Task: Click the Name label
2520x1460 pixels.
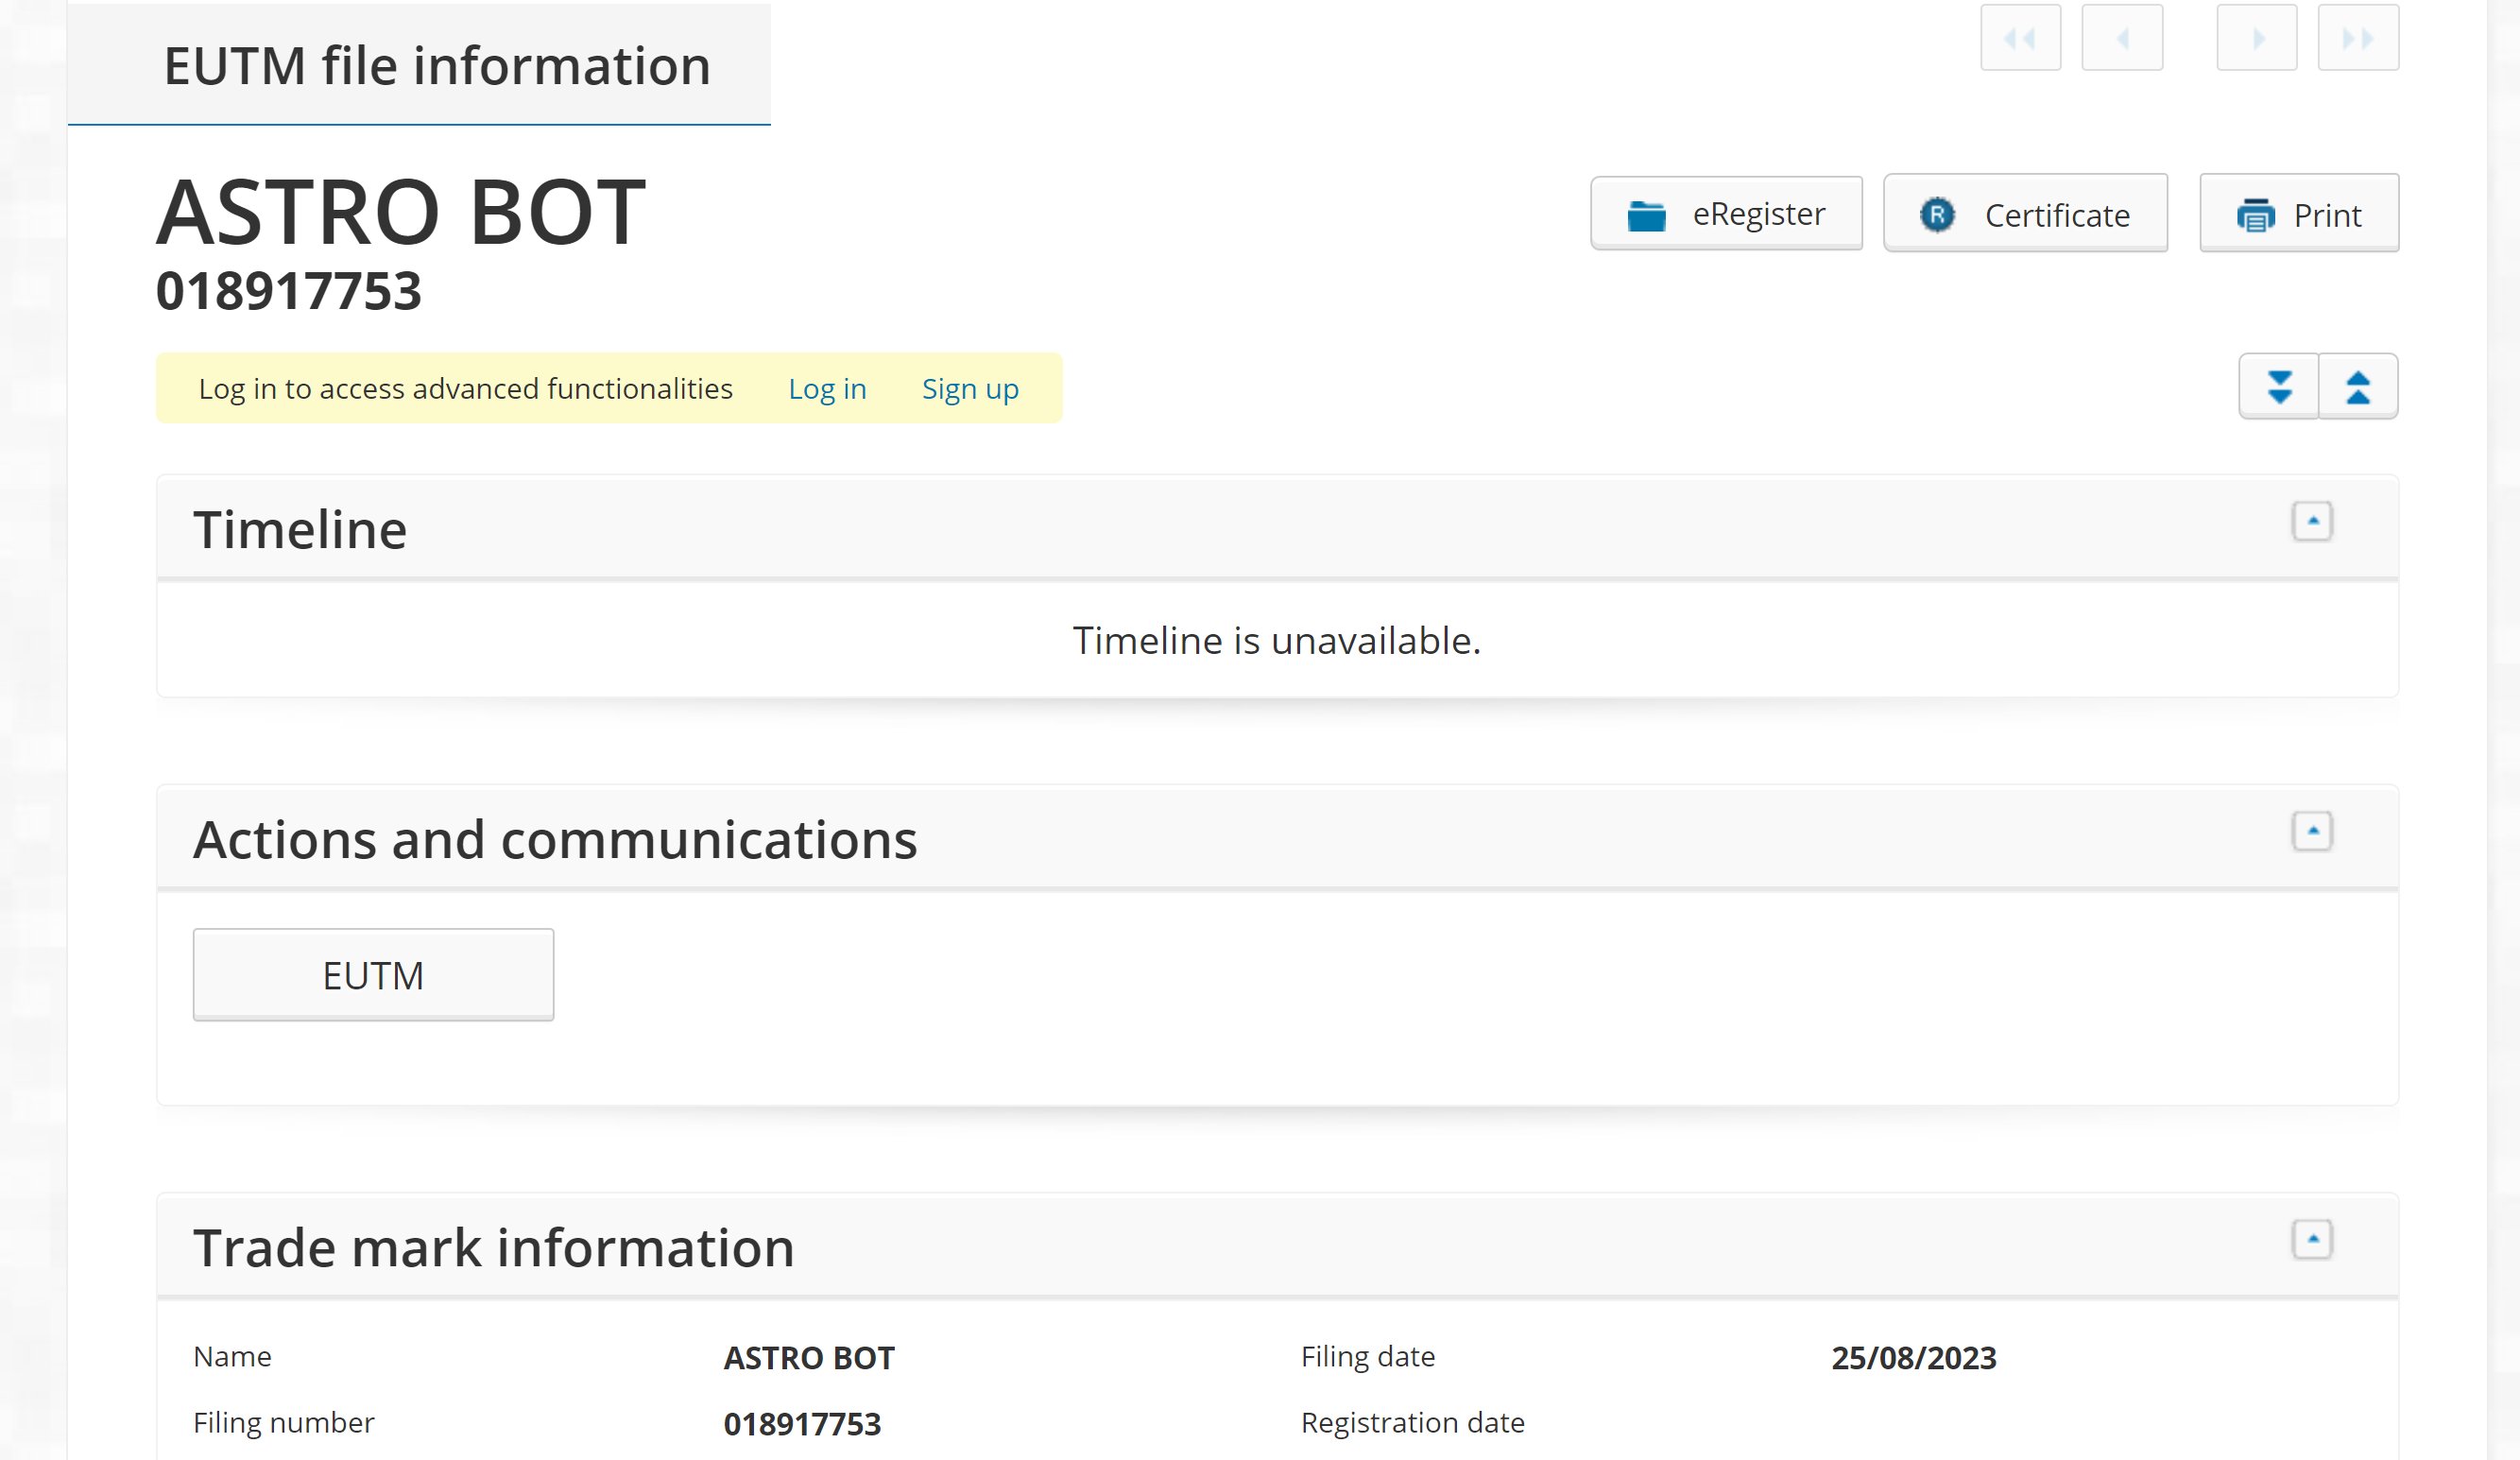Action: coord(232,1357)
